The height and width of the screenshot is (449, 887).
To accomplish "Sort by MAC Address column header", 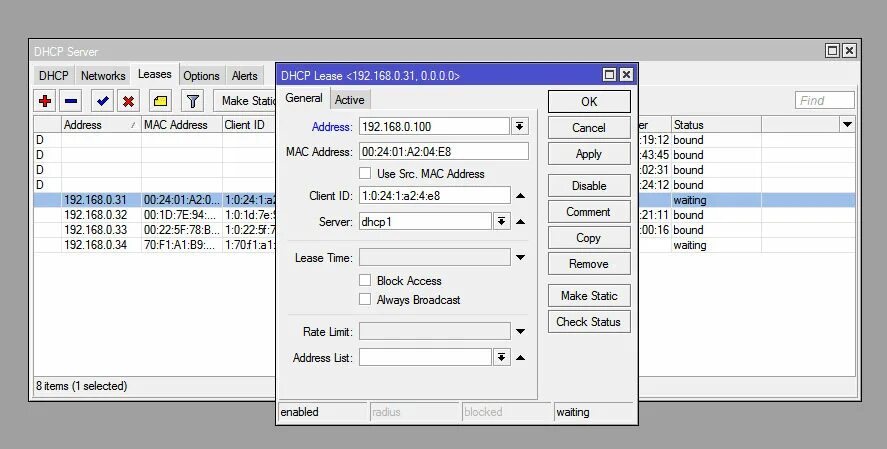I will pos(182,124).
